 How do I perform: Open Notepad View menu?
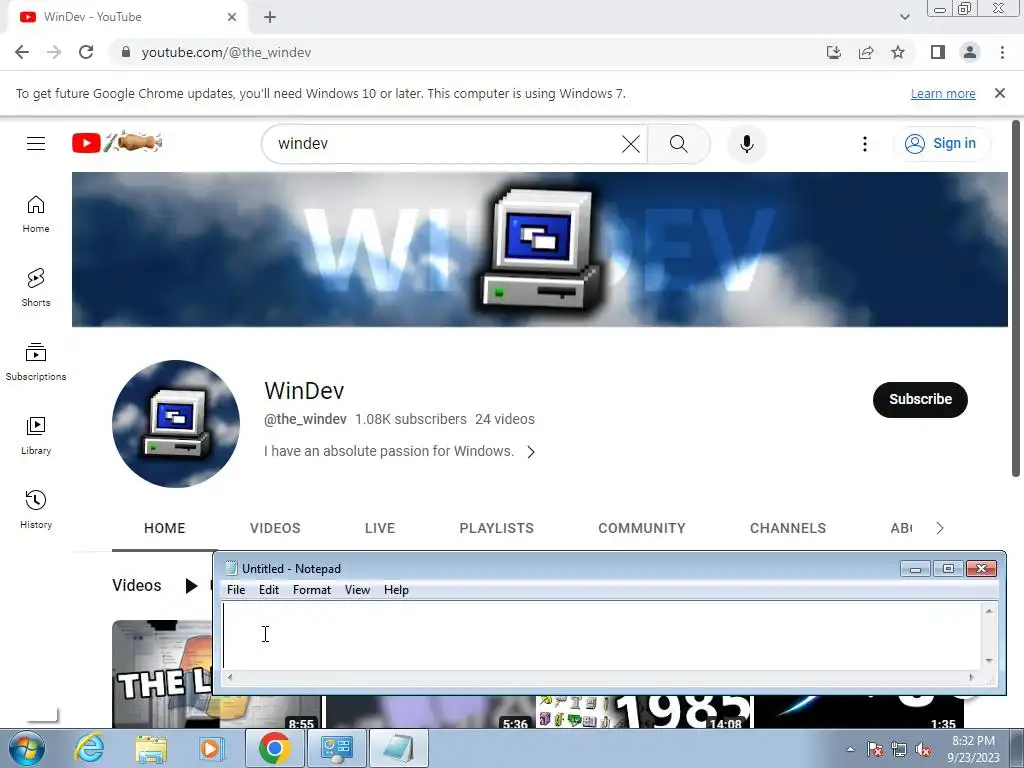pos(357,590)
